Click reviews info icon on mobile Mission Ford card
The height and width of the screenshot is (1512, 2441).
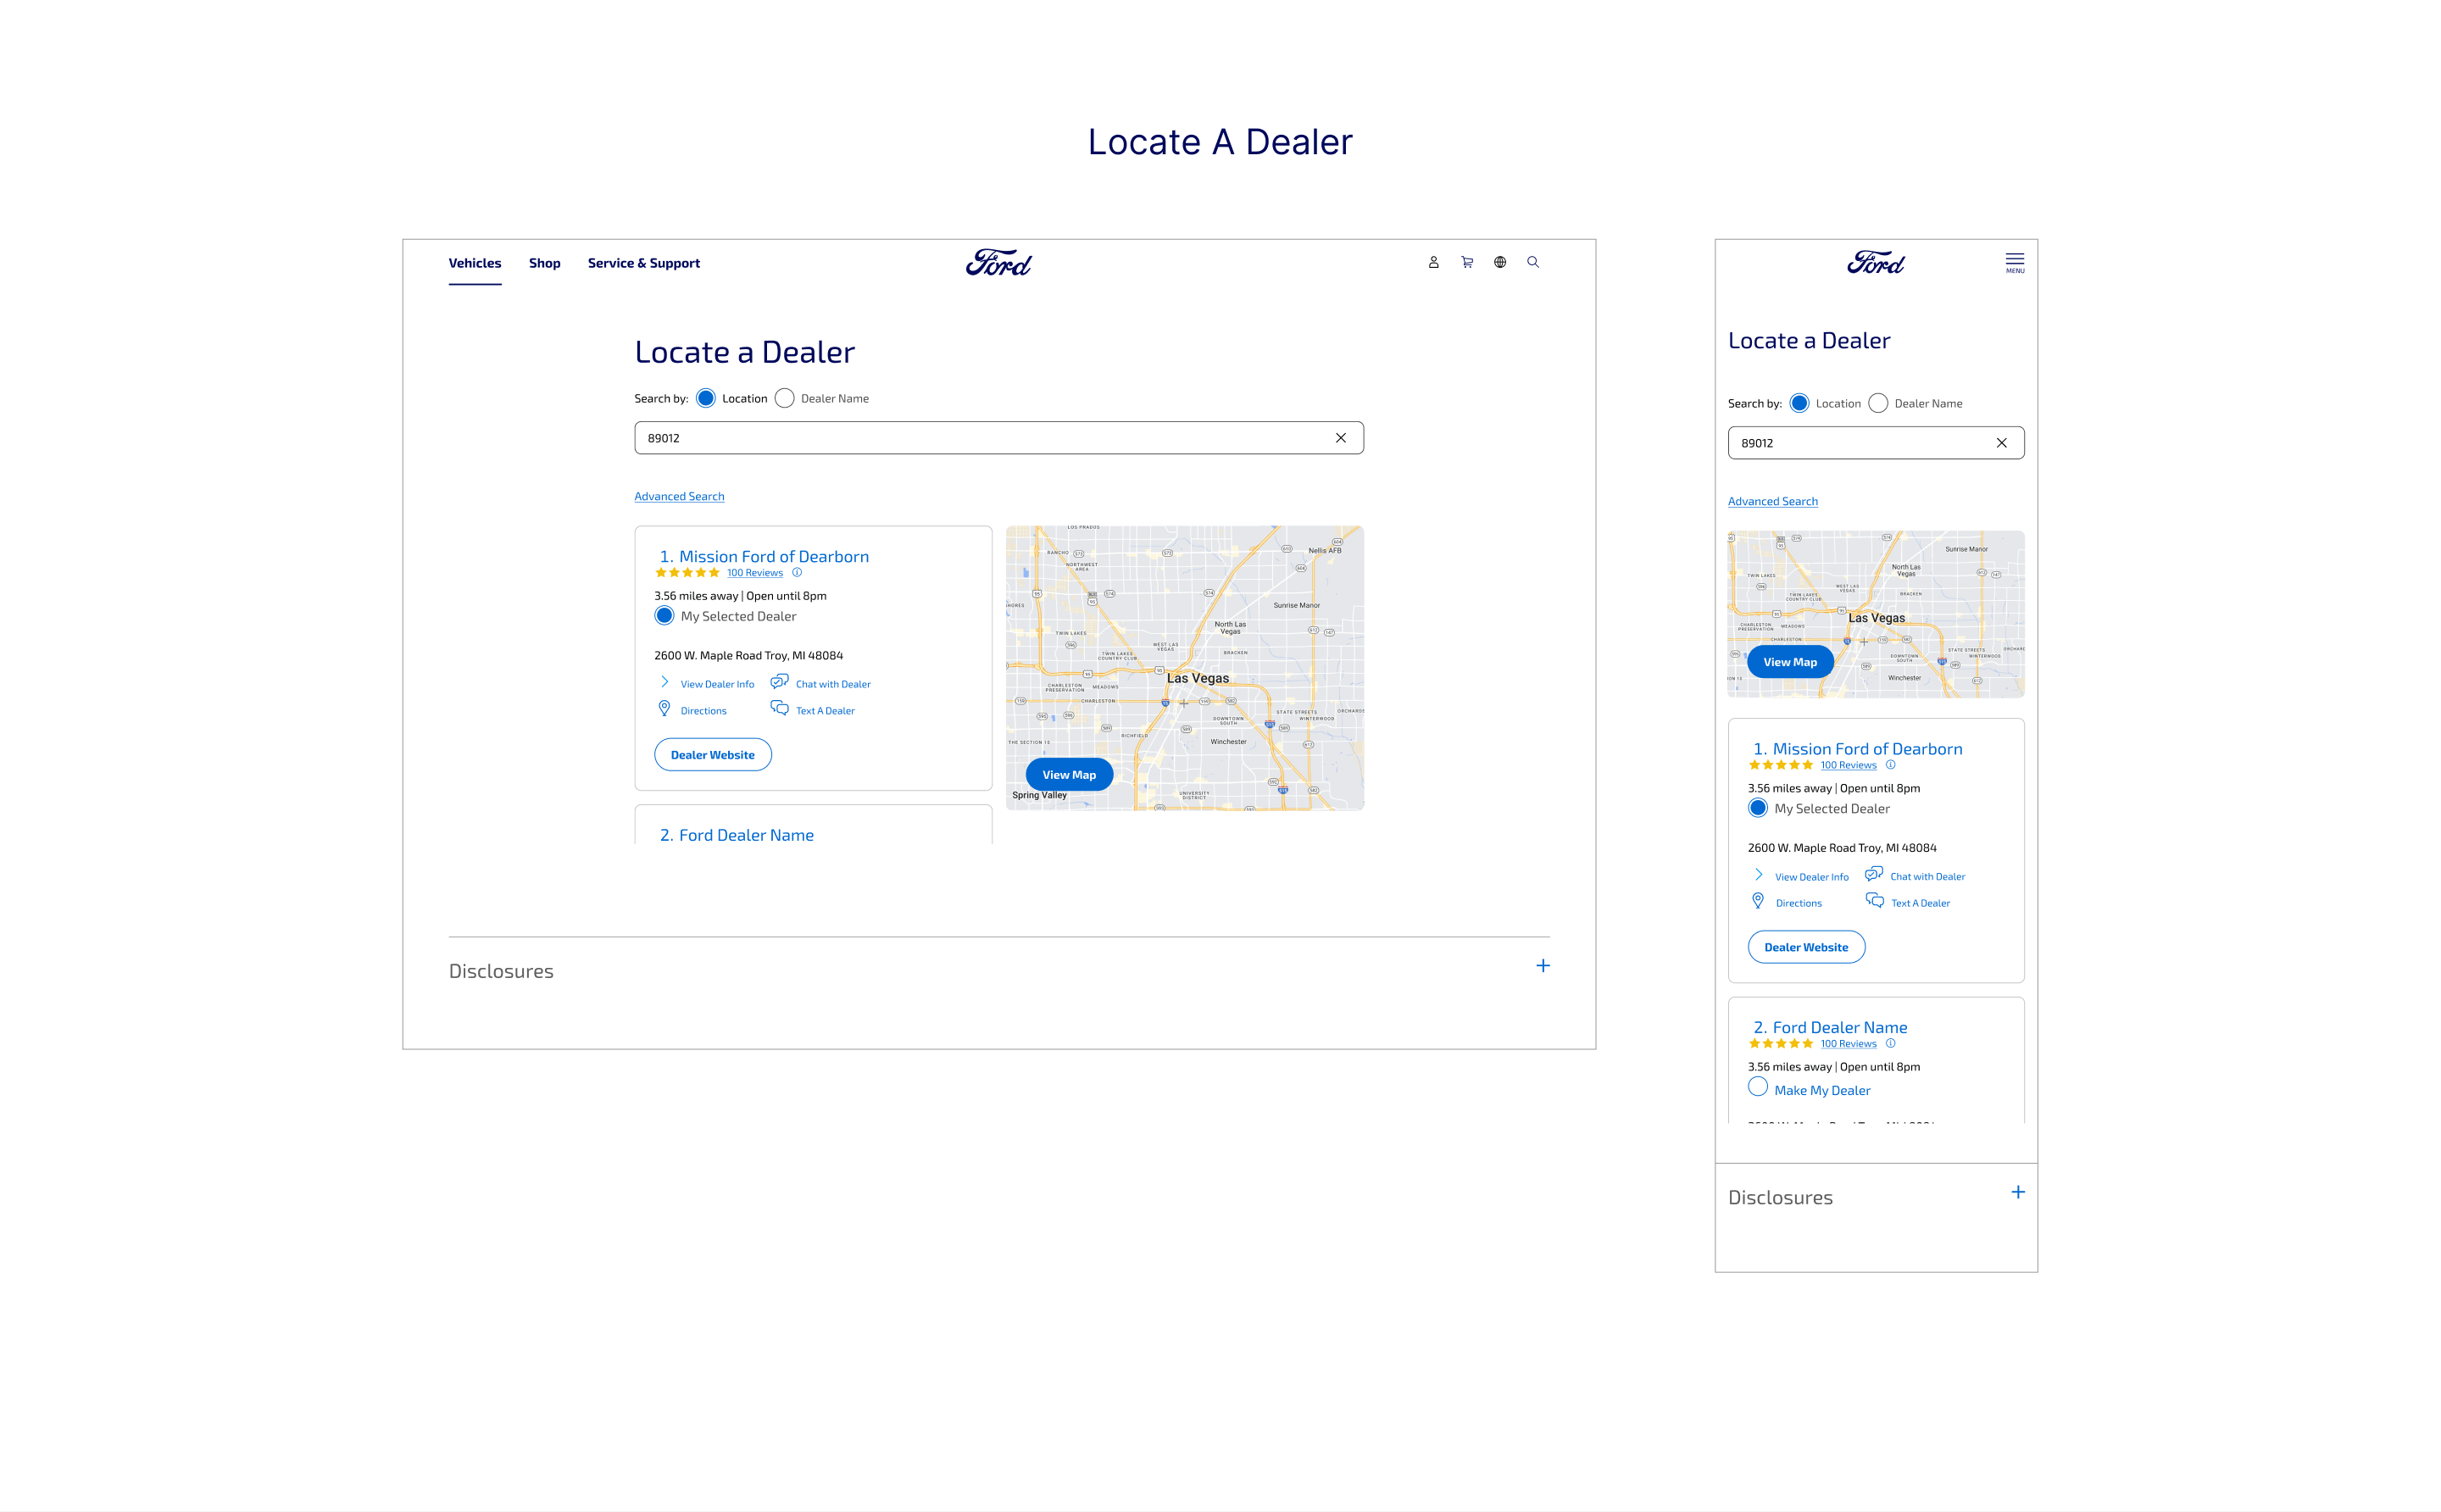pyautogui.click(x=1890, y=765)
